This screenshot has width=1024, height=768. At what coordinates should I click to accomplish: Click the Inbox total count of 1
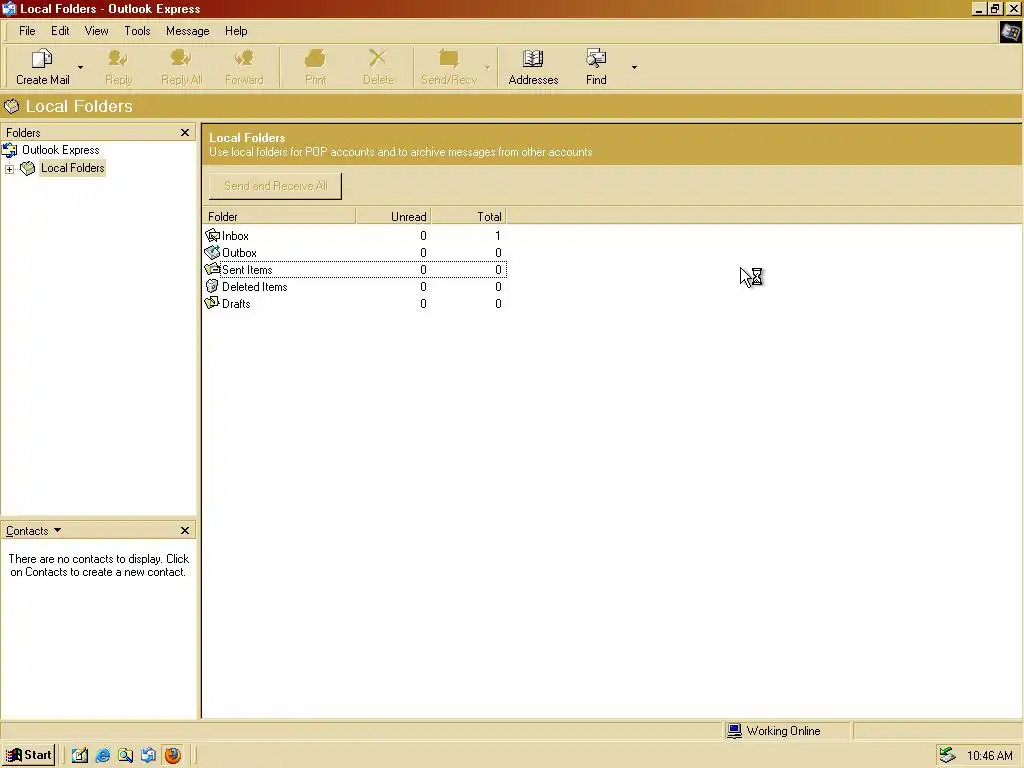click(x=498, y=236)
